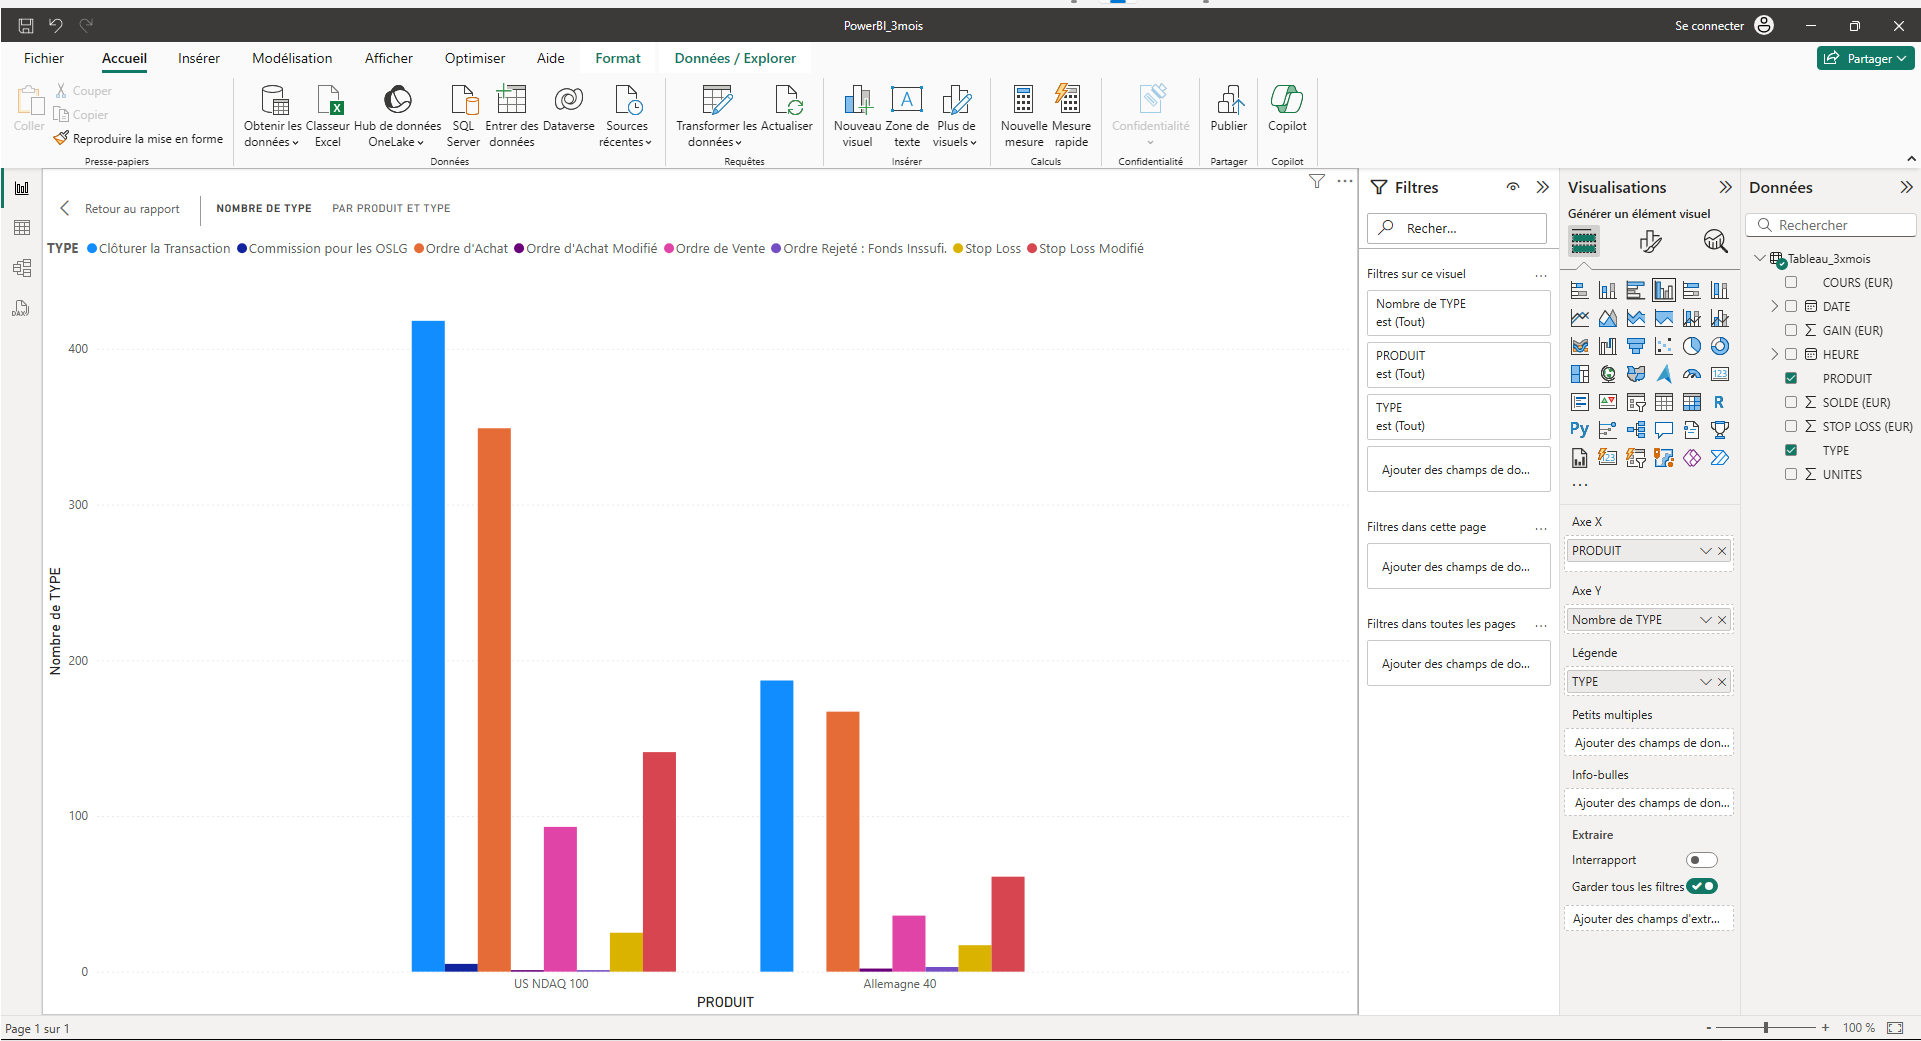Switch to the Modélisation ribbon tab
This screenshot has width=1921, height=1041.
tap(292, 58)
